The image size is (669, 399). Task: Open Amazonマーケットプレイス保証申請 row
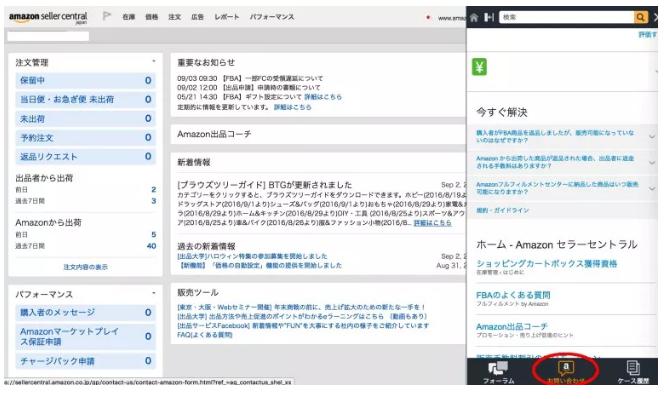click(86, 336)
